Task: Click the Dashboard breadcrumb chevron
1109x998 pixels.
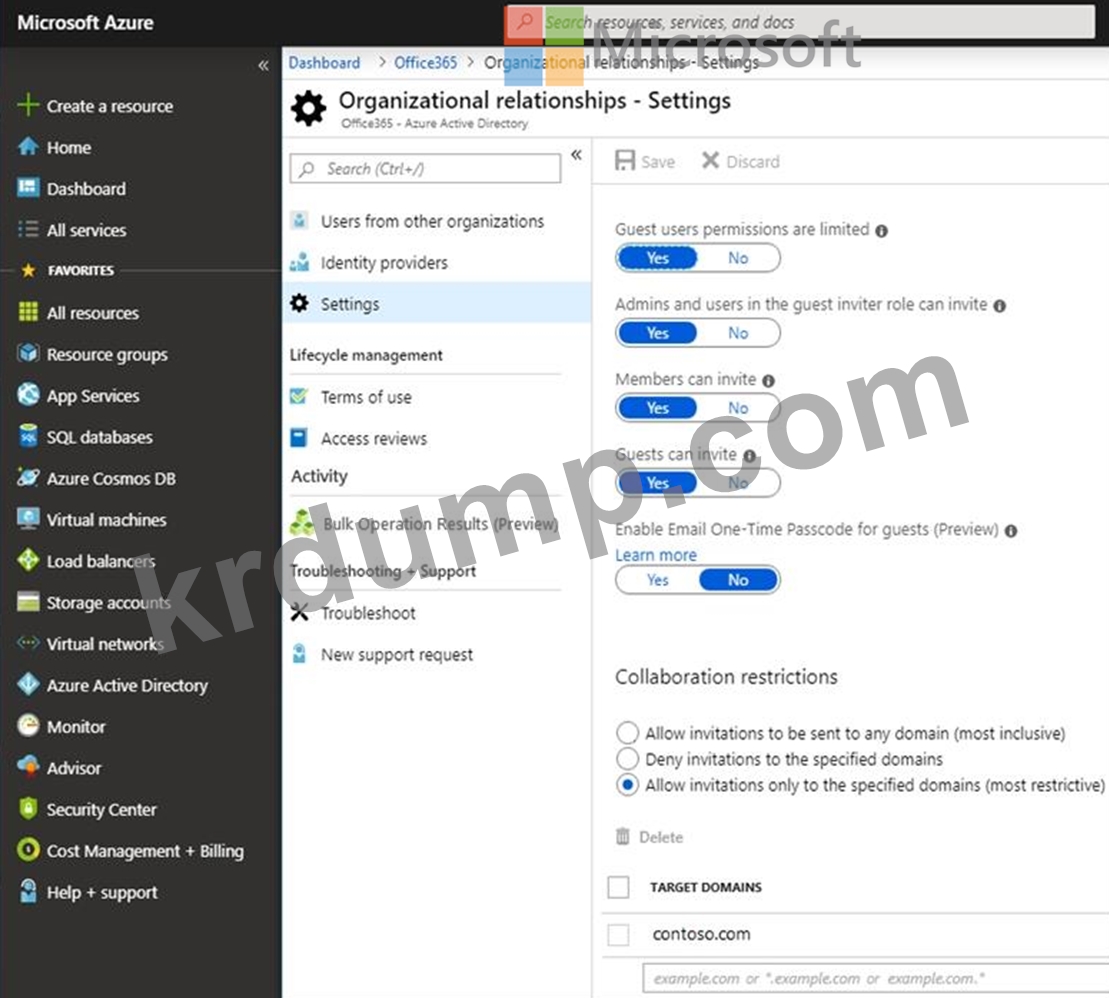Action: 381,63
